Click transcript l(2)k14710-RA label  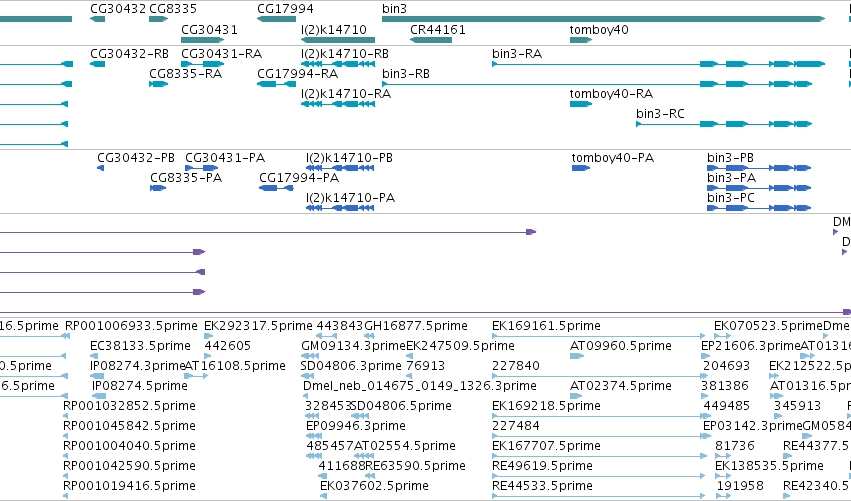[x=346, y=93]
